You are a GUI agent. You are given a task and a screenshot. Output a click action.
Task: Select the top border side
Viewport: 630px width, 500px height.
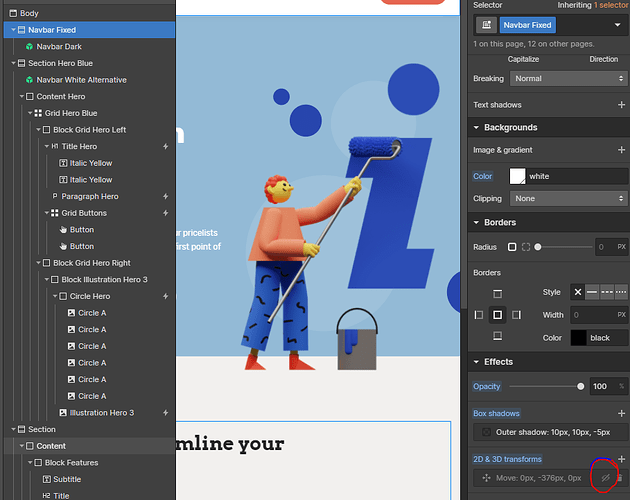point(497,294)
